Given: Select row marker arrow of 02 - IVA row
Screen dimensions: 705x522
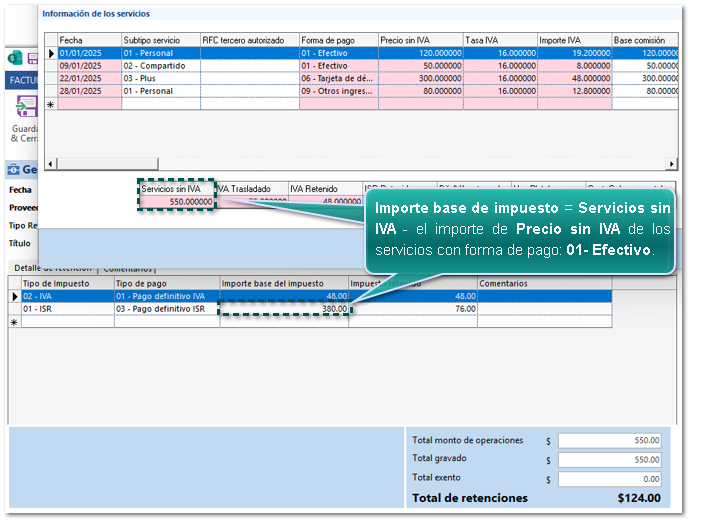Looking at the screenshot, I should click(x=14, y=296).
